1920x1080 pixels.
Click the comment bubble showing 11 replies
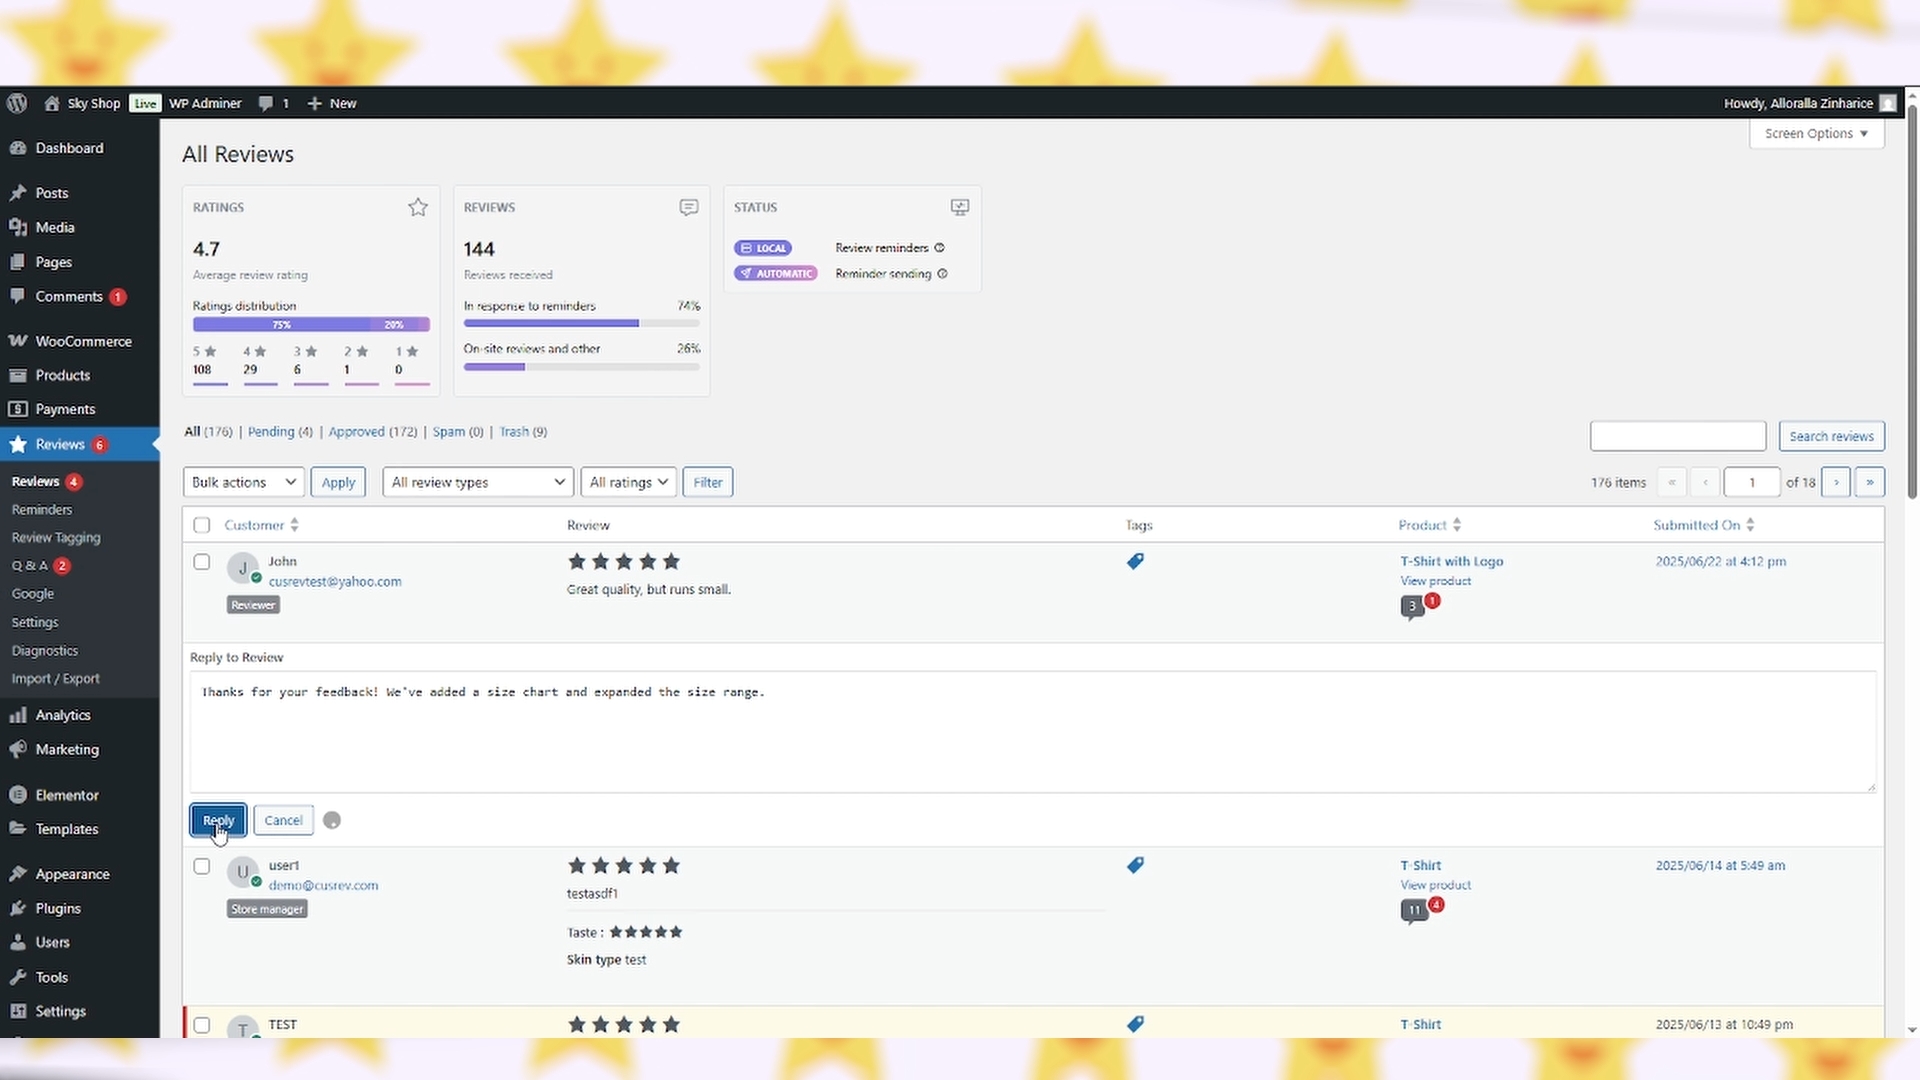pos(1414,910)
